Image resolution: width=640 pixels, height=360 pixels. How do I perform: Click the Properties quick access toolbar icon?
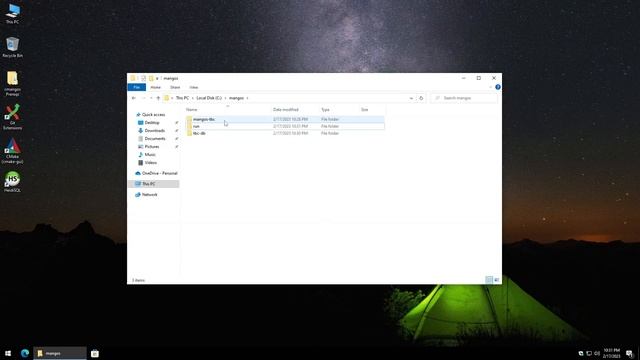click(143, 78)
